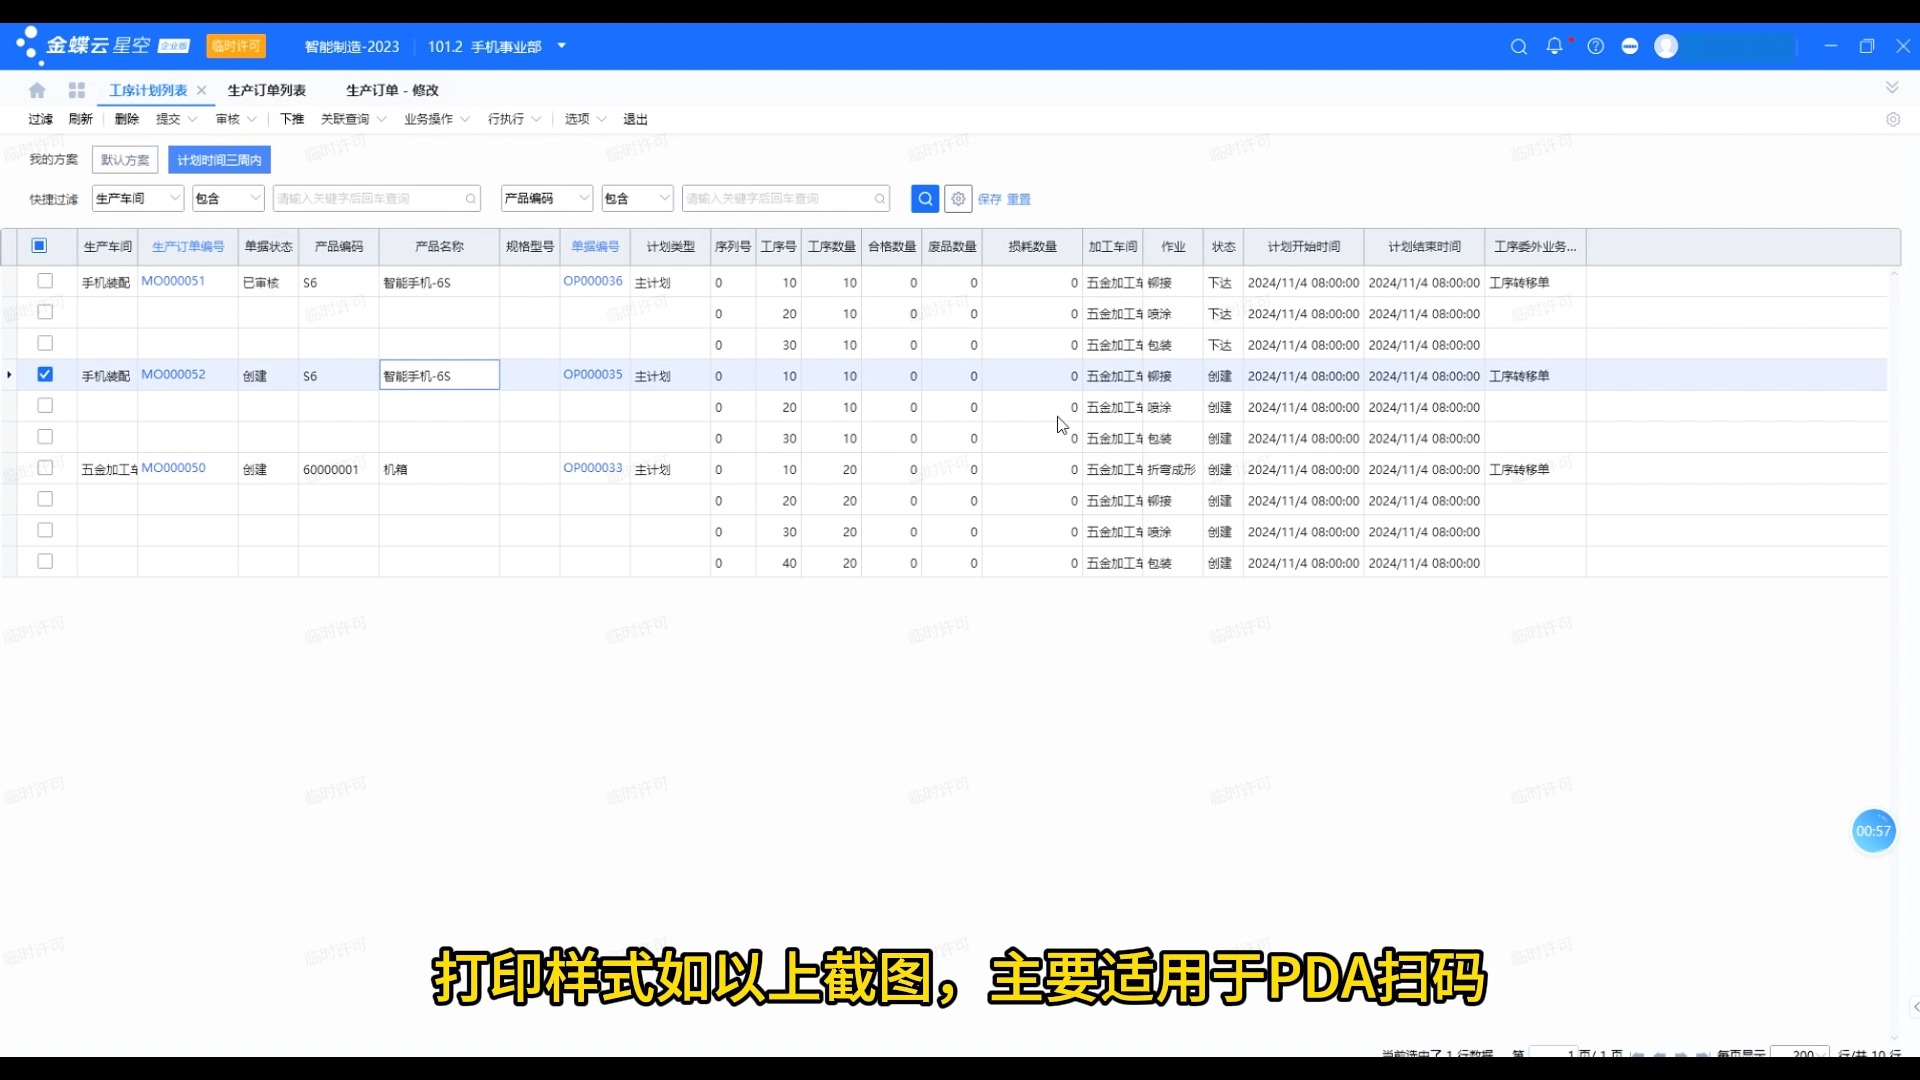Open list settings gear at right of toolbar
Screen dimensions: 1920x1080
pos(1893,119)
